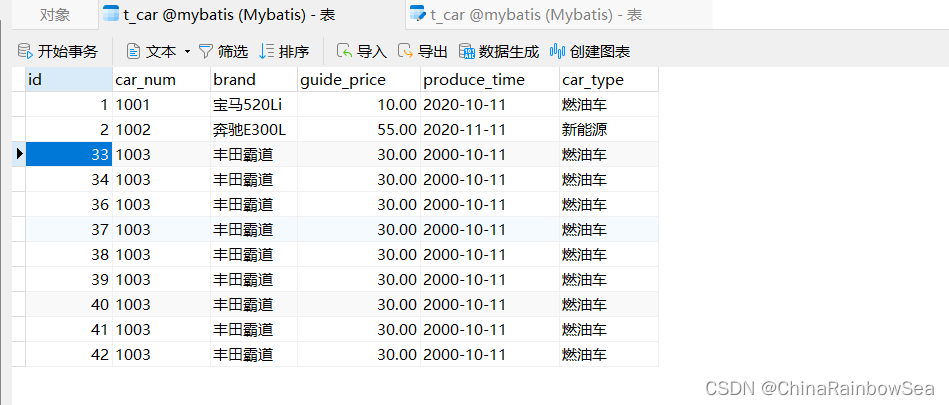Click the 筛选 filter button label
The height and width of the screenshot is (405, 949).
(233, 51)
